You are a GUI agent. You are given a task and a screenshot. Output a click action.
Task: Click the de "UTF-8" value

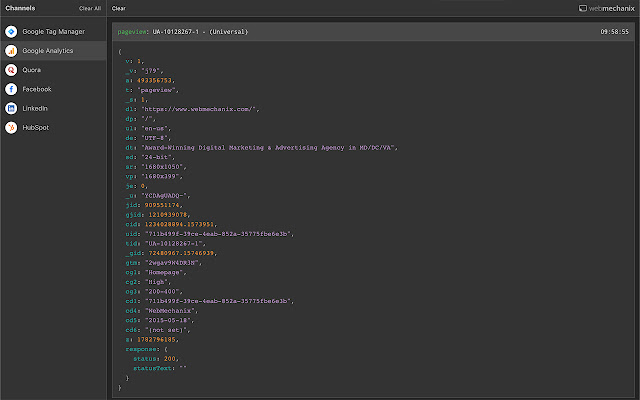156,138
